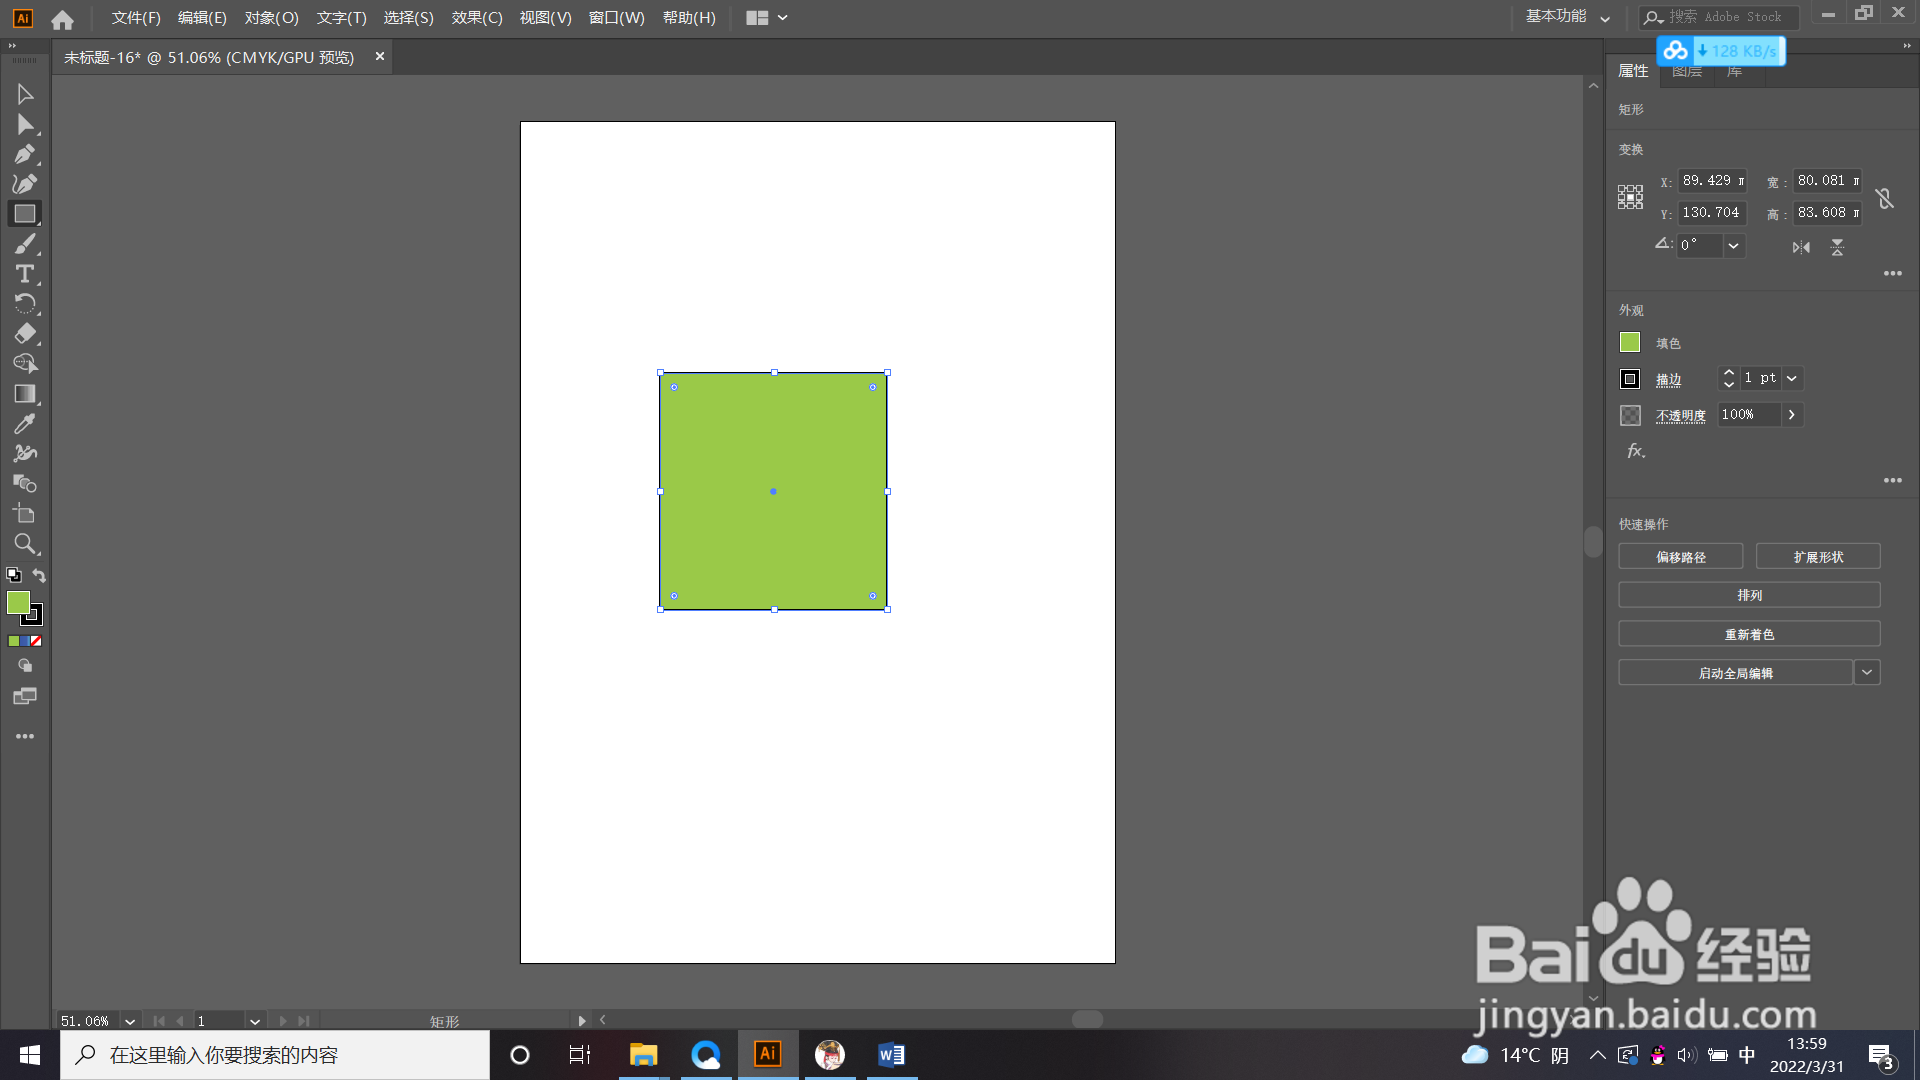Viewport: 1920px width, 1080px height.
Task: Set paint mode to None
Action: point(36,641)
